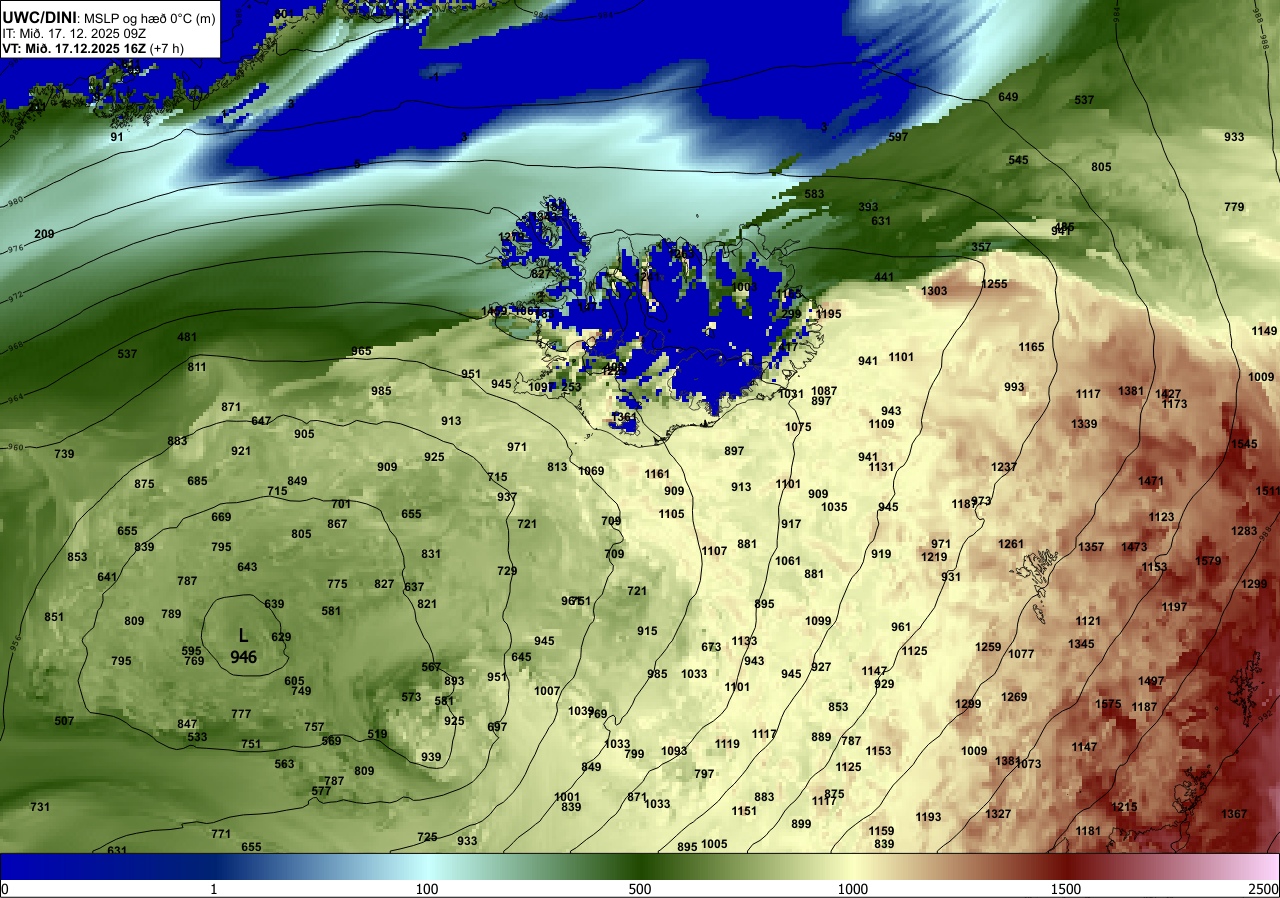Image resolution: width=1280 pixels, height=898 pixels.
Task: Click the 357 height value
Action: pyautogui.click(x=981, y=247)
